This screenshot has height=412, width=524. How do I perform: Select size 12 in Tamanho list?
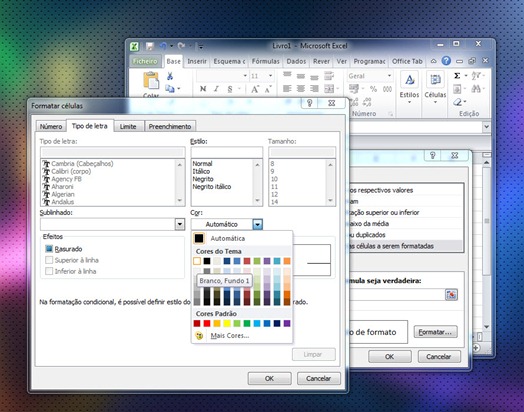pos(274,194)
